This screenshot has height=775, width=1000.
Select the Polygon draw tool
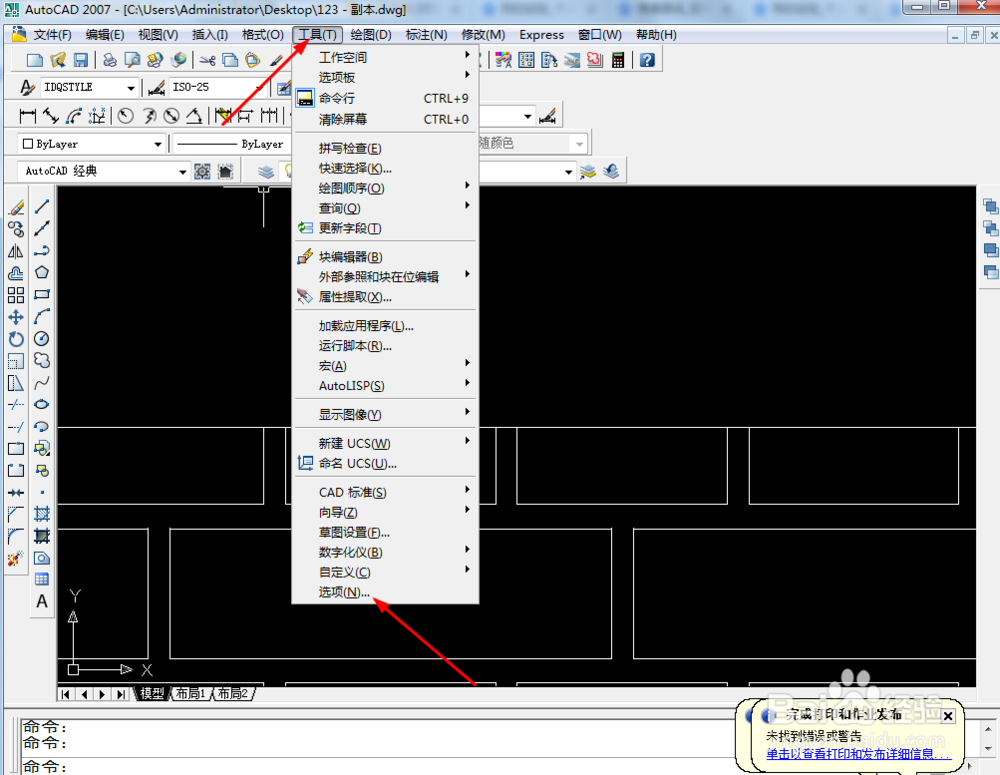[x=42, y=272]
